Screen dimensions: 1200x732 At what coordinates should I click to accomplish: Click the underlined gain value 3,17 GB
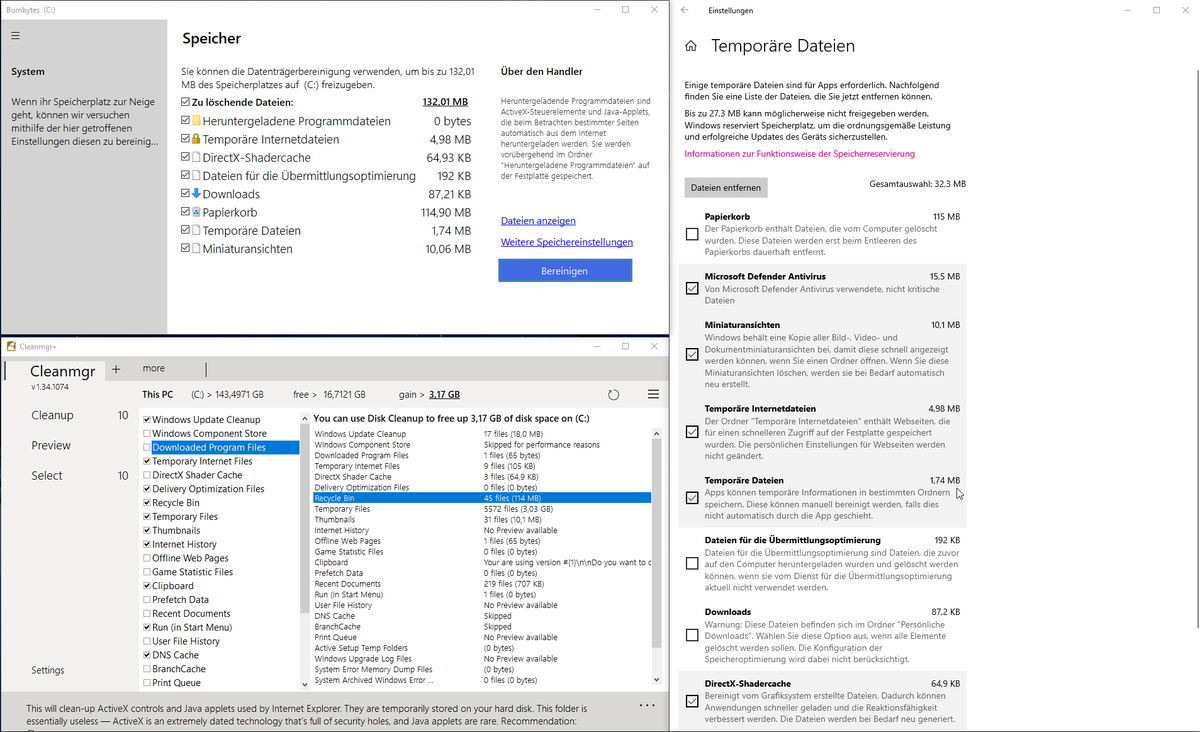pos(445,395)
